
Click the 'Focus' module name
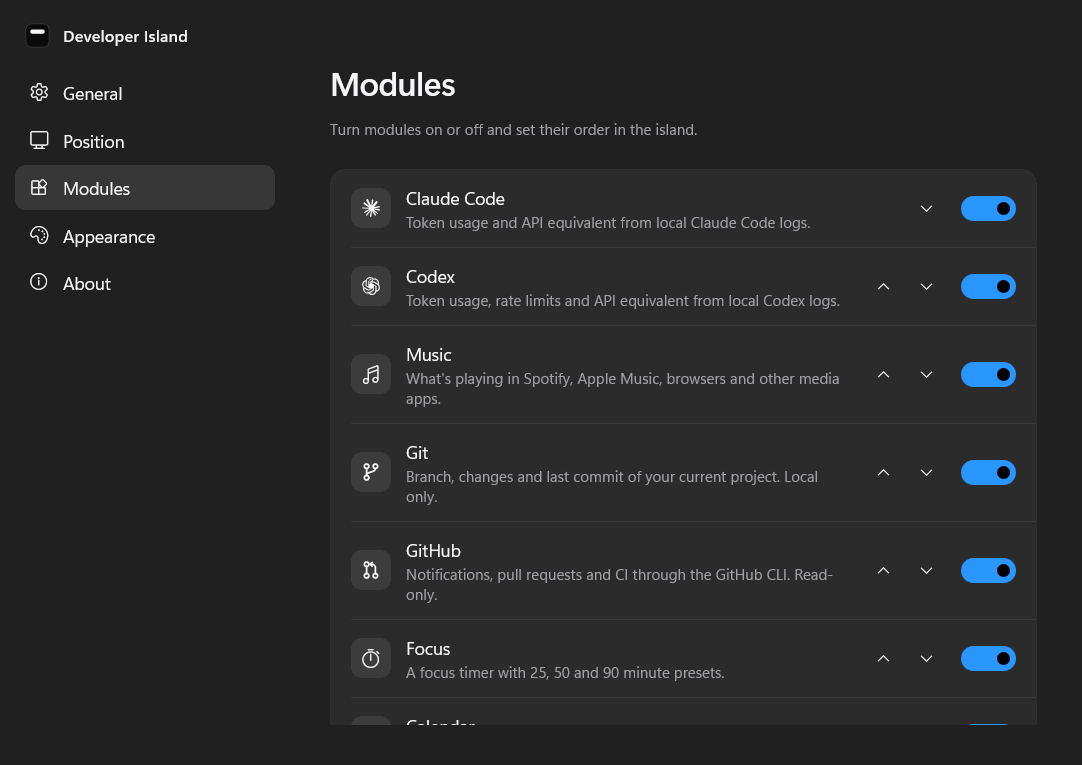428,648
